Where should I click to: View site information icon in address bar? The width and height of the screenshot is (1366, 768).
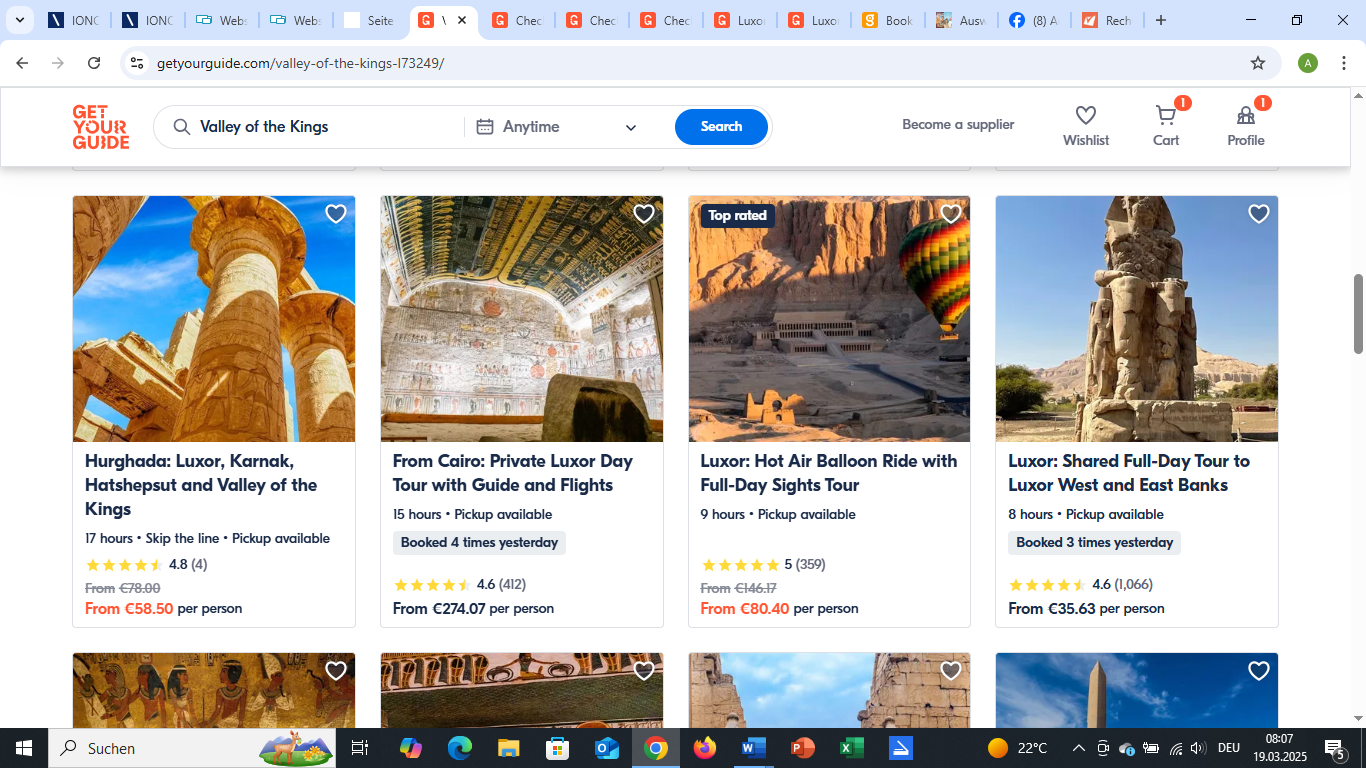[136, 63]
